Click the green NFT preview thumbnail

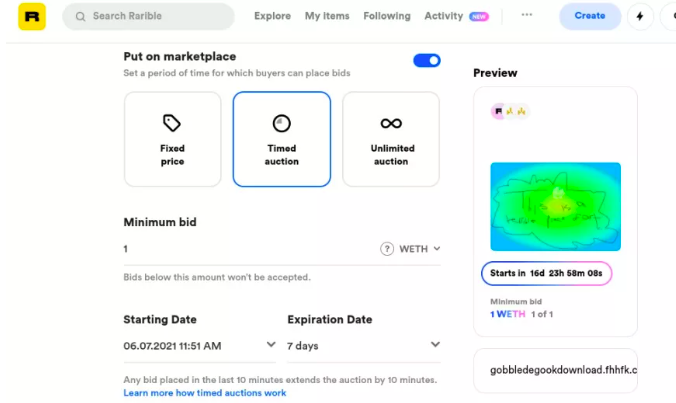555,206
